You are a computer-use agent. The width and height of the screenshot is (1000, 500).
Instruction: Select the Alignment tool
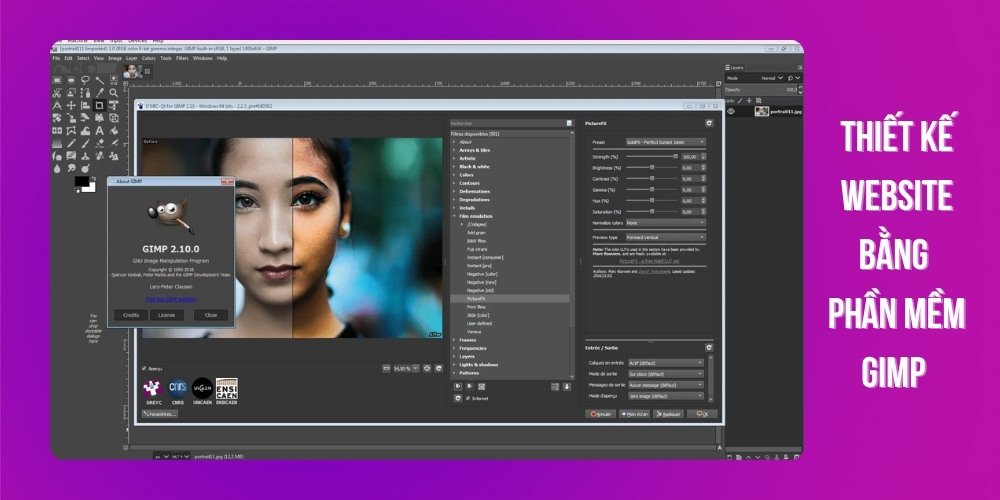85,105
